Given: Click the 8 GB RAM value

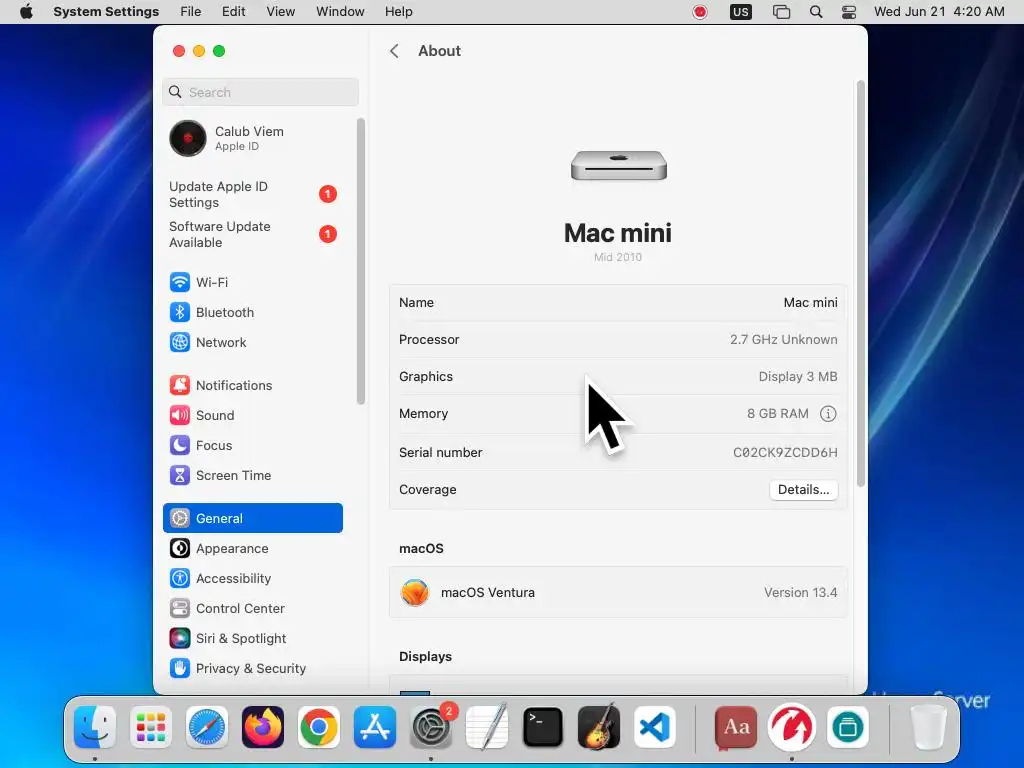Looking at the screenshot, I should click(x=777, y=413).
